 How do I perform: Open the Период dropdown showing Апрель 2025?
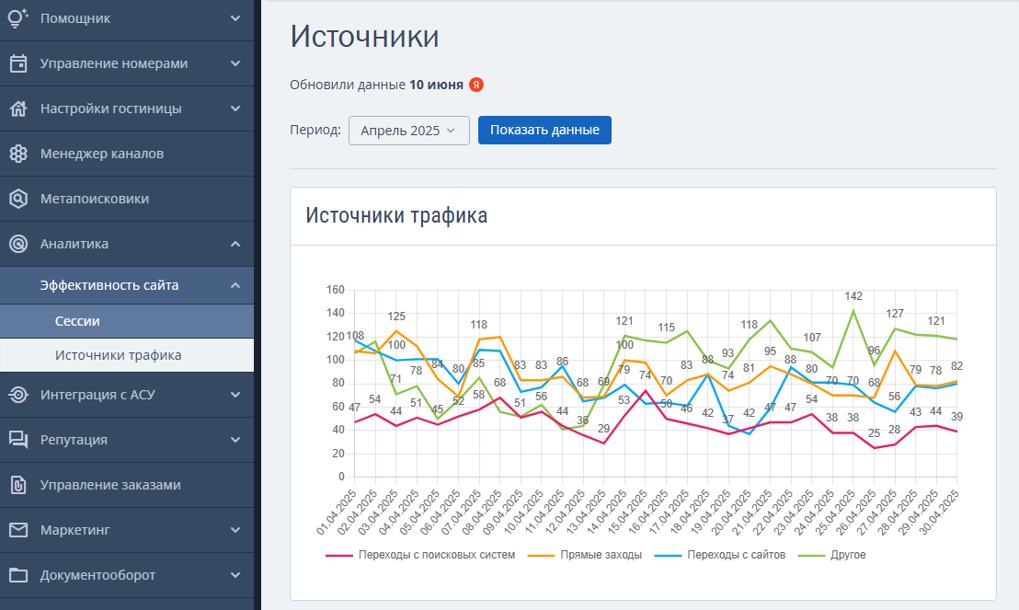tap(409, 131)
